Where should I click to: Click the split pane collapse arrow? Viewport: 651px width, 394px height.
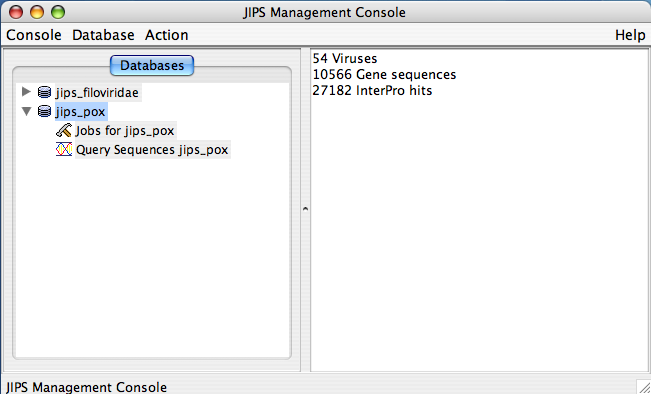click(x=305, y=208)
